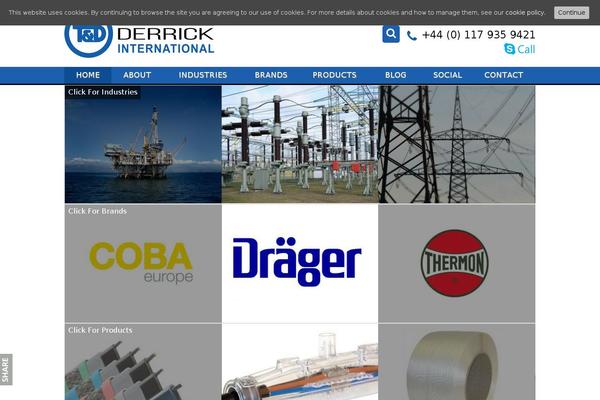Open the Brands menu item

pos(271,75)
